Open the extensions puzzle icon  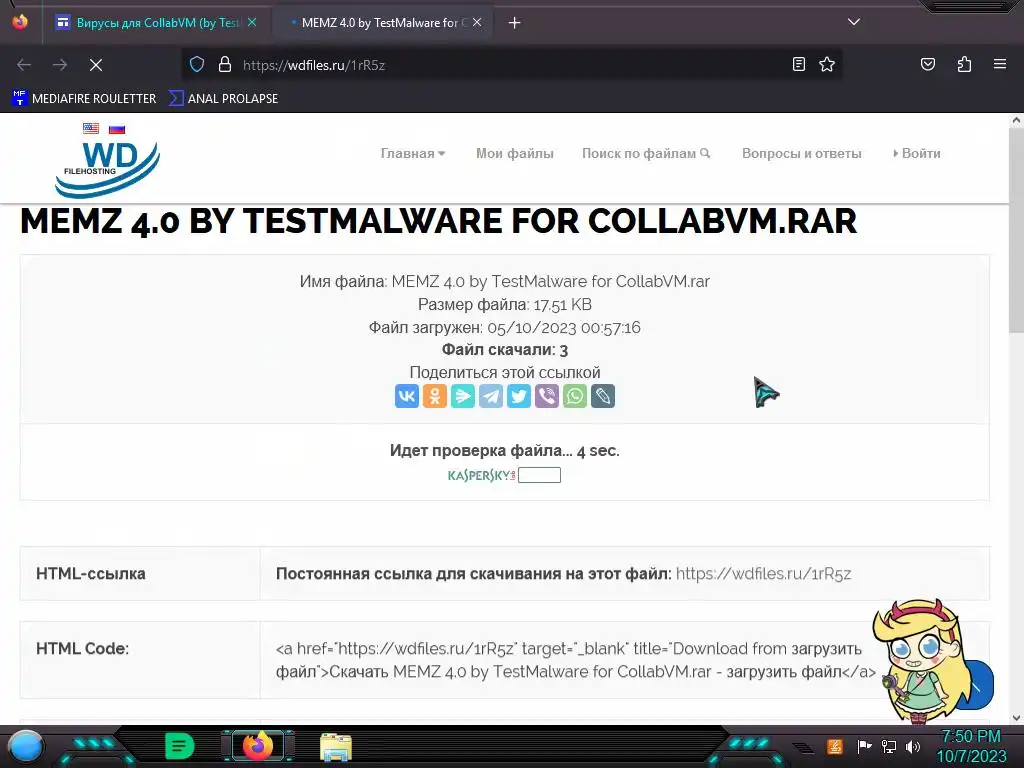[x=964, y=65]
